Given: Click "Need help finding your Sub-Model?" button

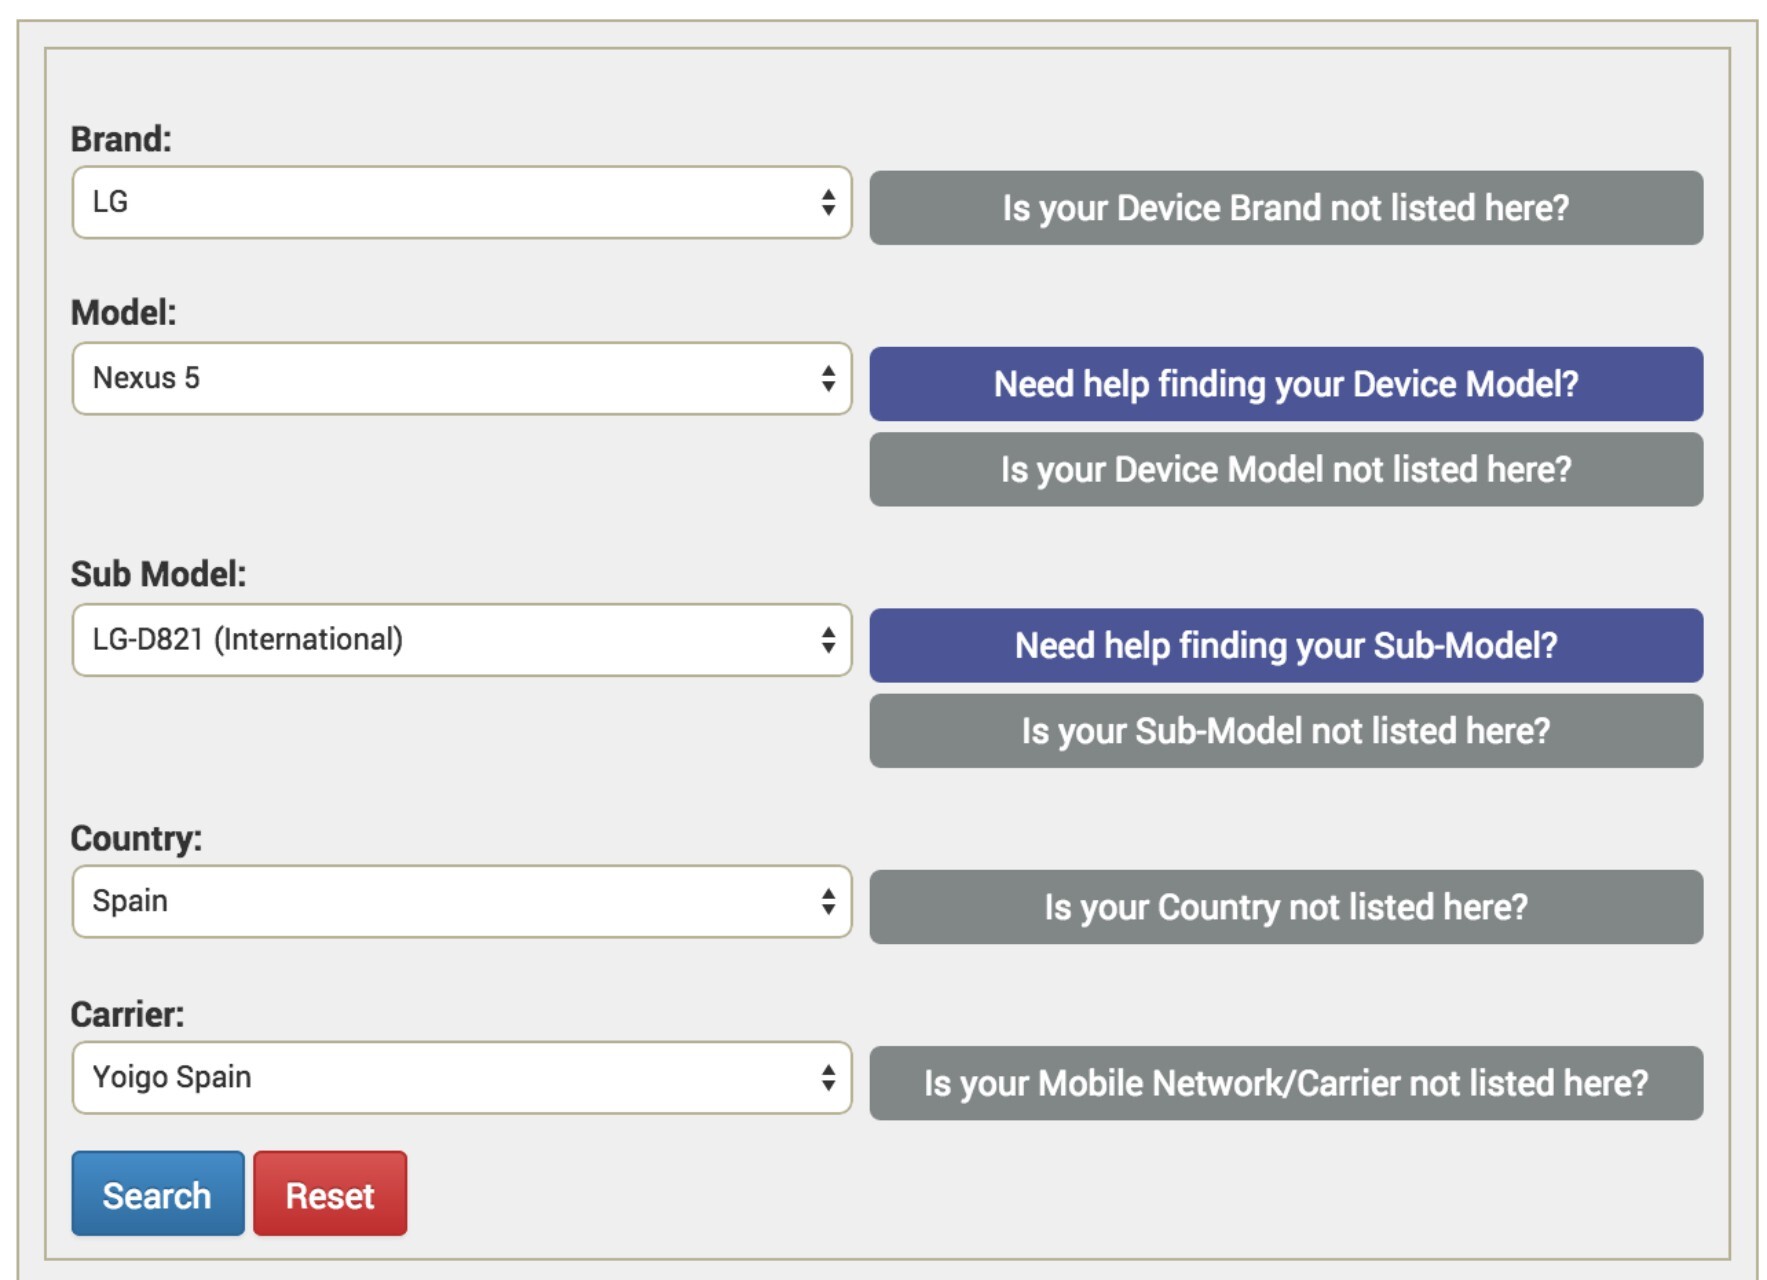Looking at the screenshot, I should point(1285,646).
